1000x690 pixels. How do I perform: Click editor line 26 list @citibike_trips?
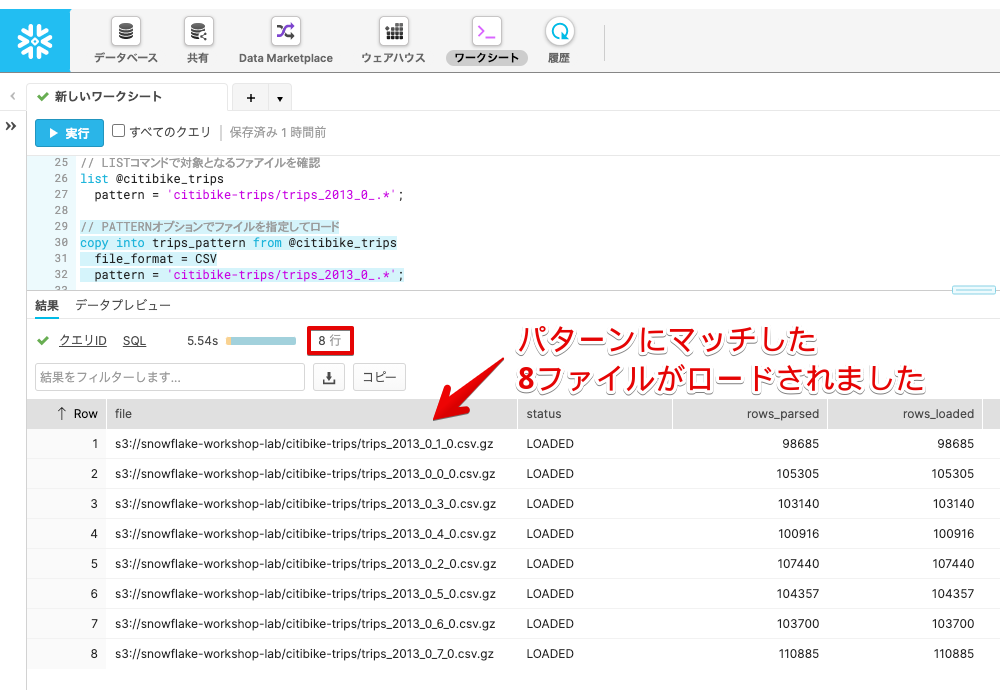(x=152, y=179)
